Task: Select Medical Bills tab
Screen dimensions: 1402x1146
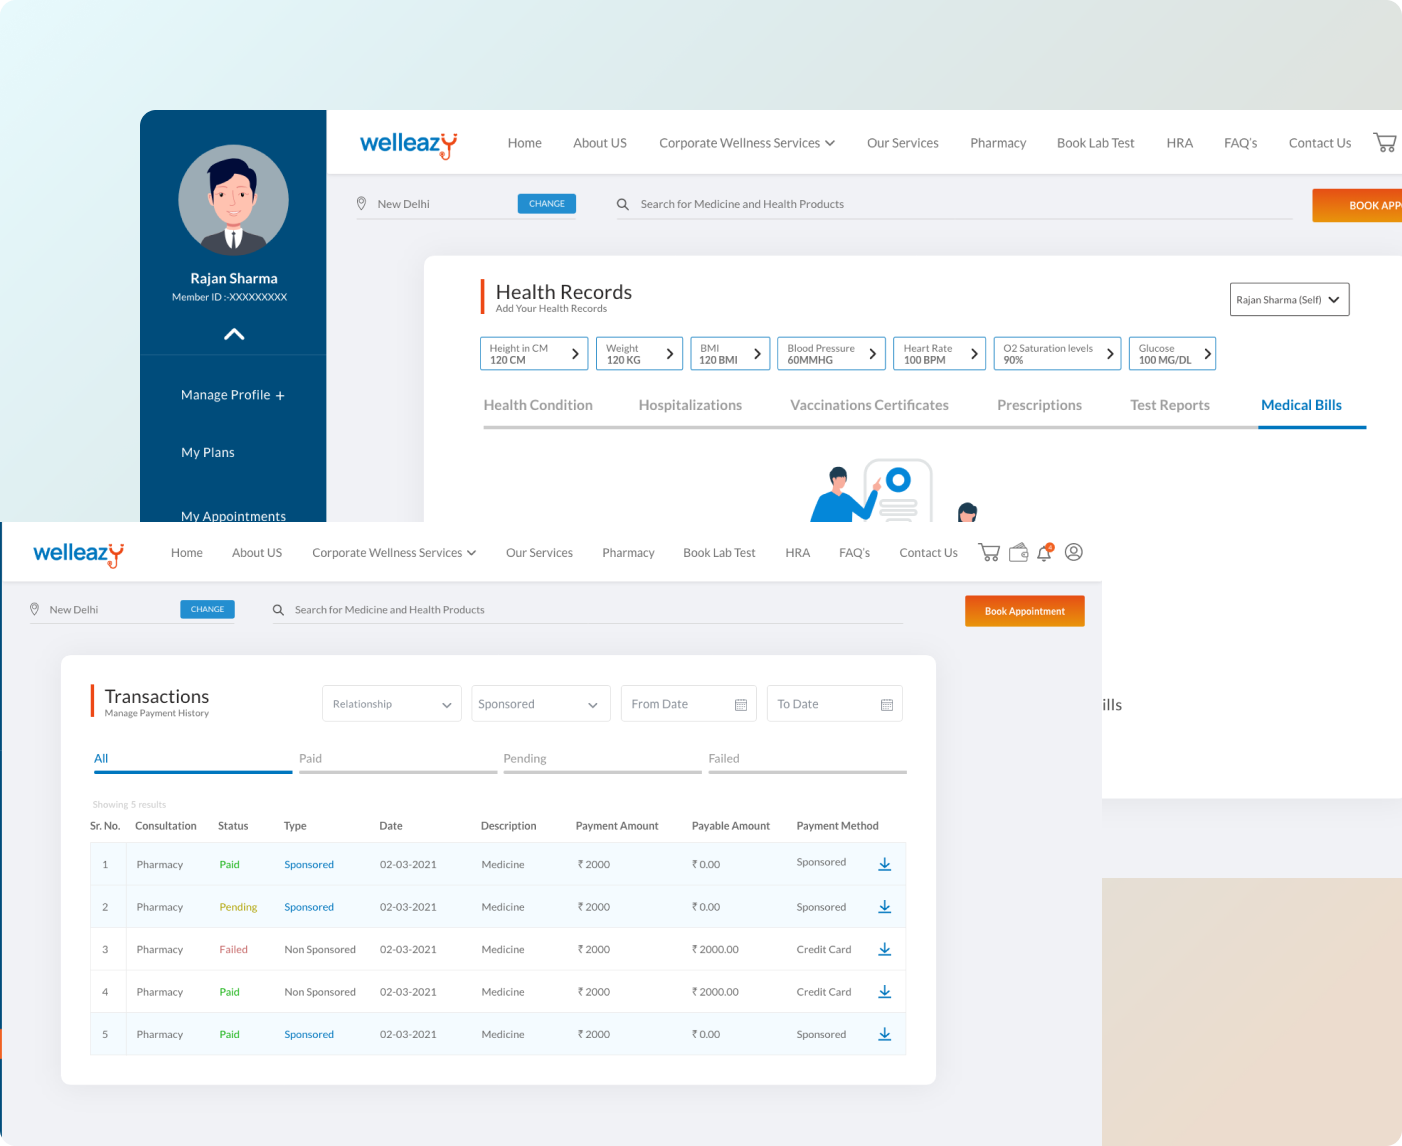Action: pyautogui.click(x=1301, y=405)
